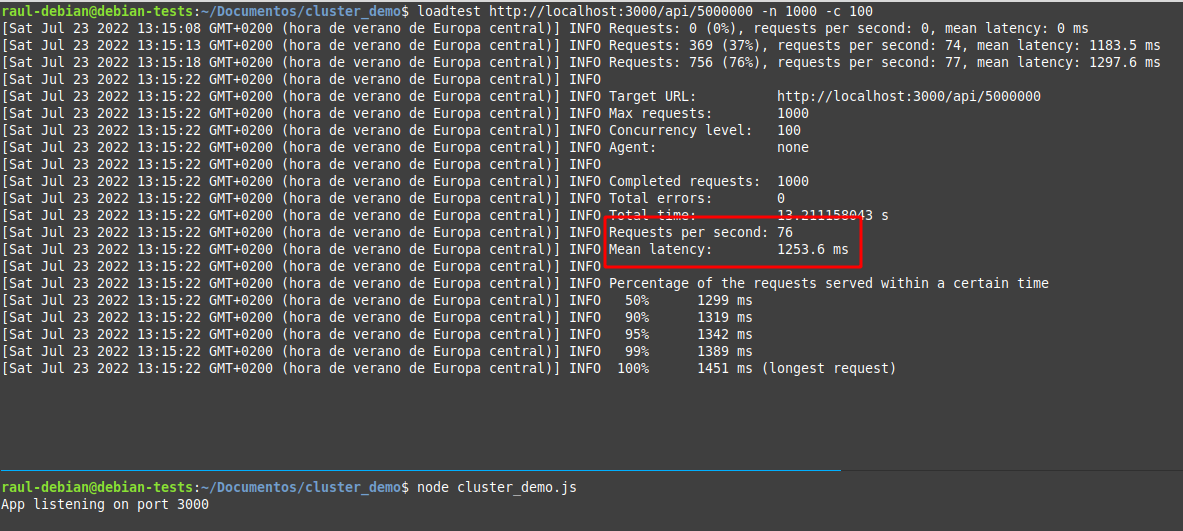Screen dimensions: 1183x531
Task: Click the 'Total errors: 0' line
Action: click(x=696, y=199)
